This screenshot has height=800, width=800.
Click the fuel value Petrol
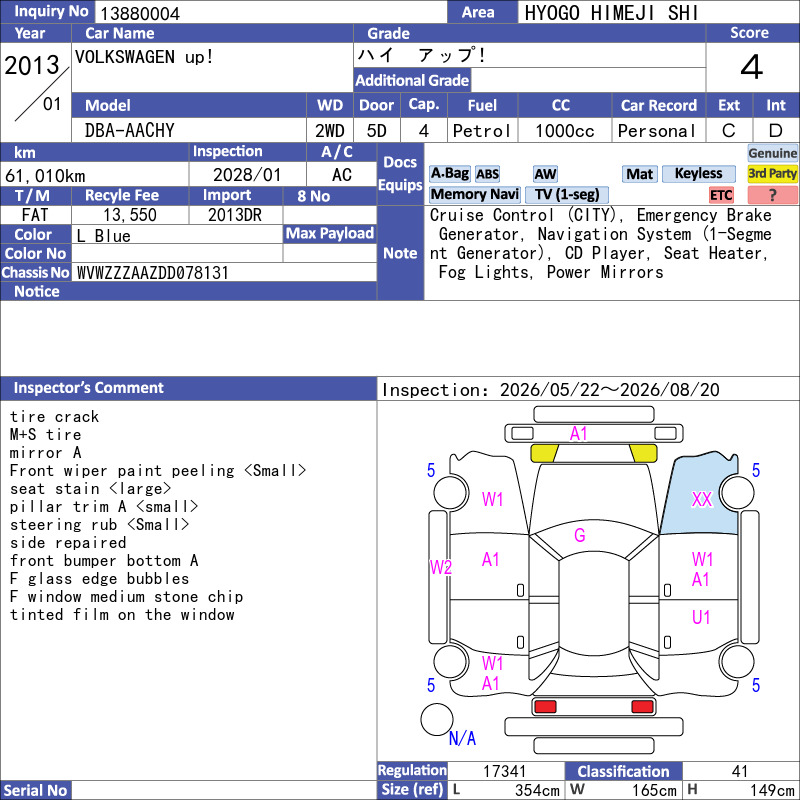(x=482, y=131)
